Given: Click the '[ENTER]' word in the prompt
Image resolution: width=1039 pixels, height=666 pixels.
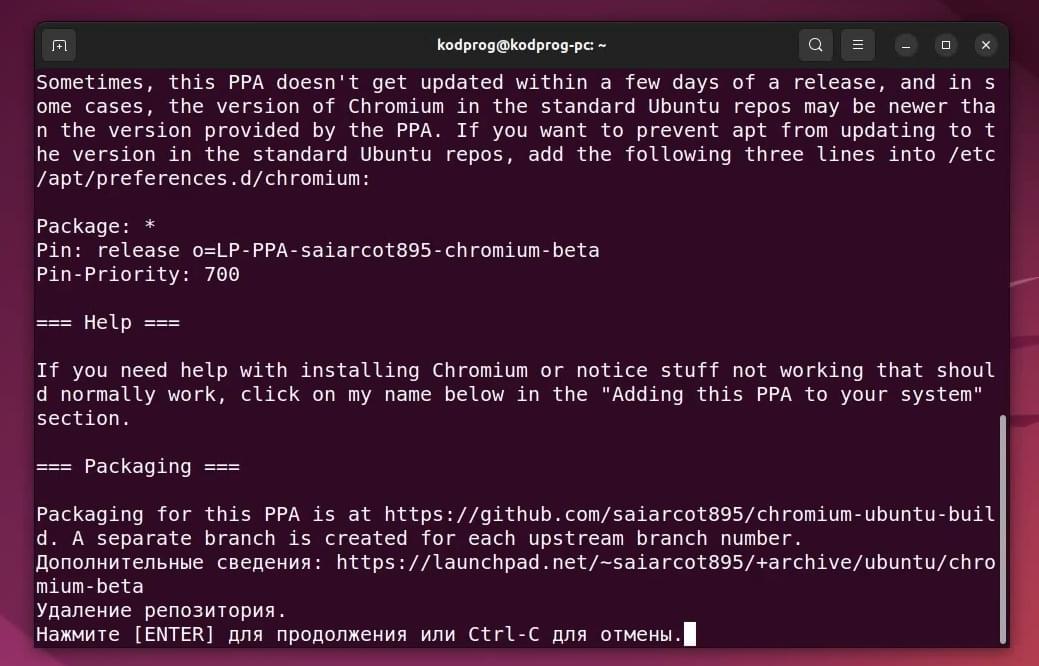Looking at the screenshot, I should coord(174,634).
